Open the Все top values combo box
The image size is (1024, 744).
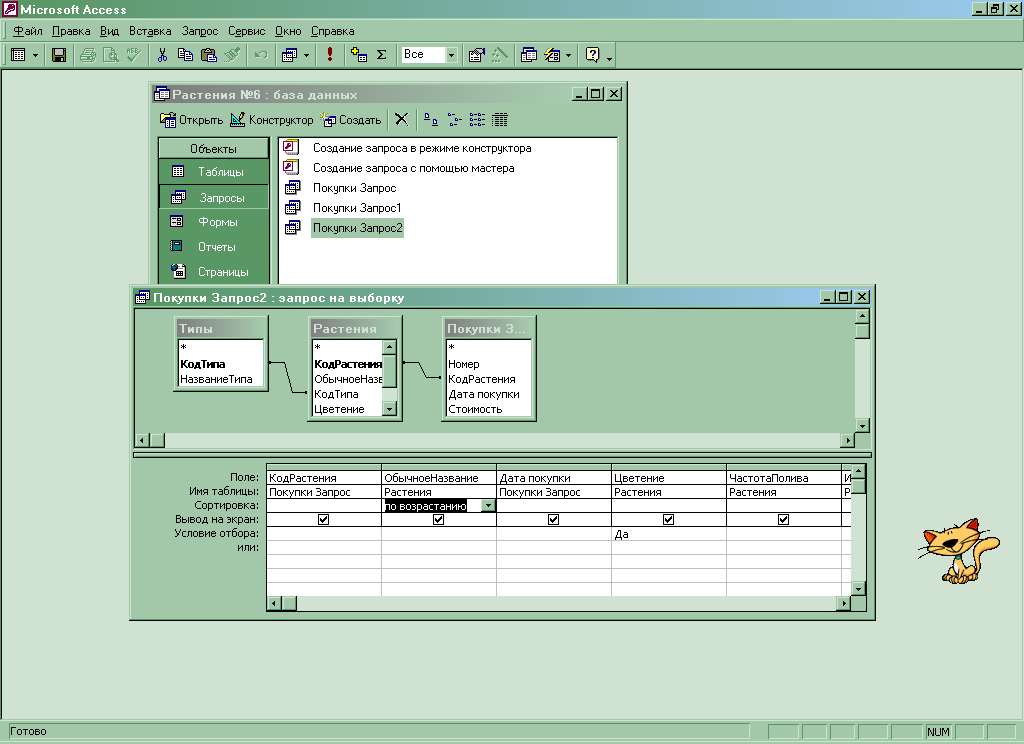451,55
